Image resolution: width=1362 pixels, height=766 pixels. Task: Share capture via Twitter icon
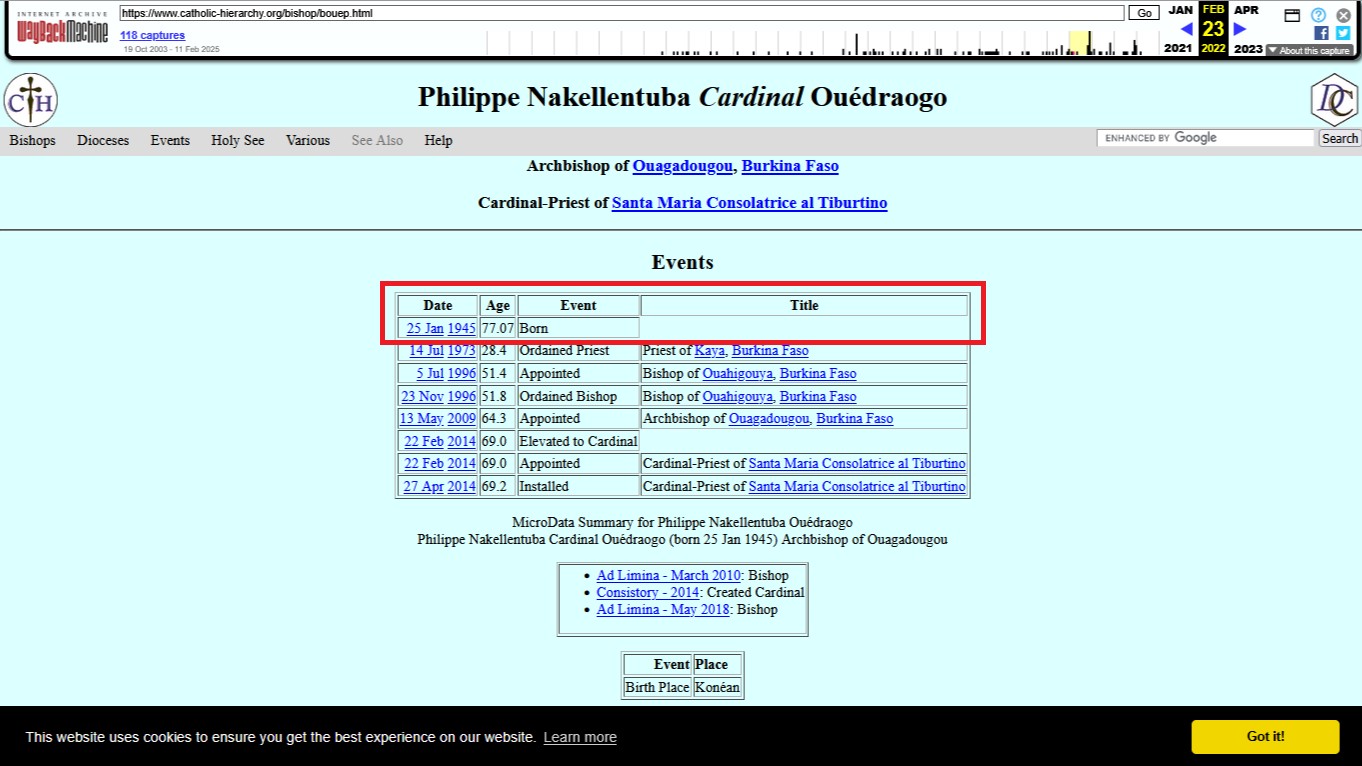[x=1343, y=33]
